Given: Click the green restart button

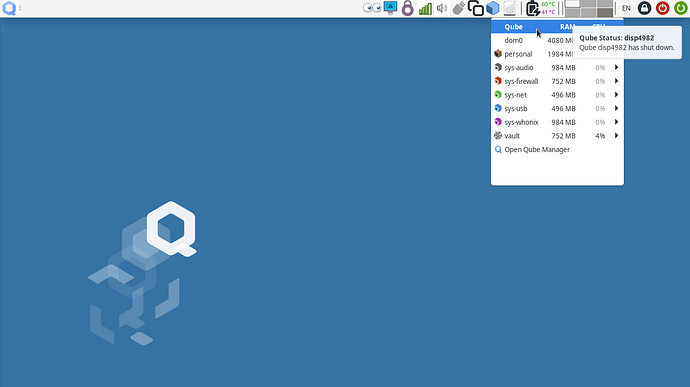Looking at the screenshot, I should click(681, 8).
